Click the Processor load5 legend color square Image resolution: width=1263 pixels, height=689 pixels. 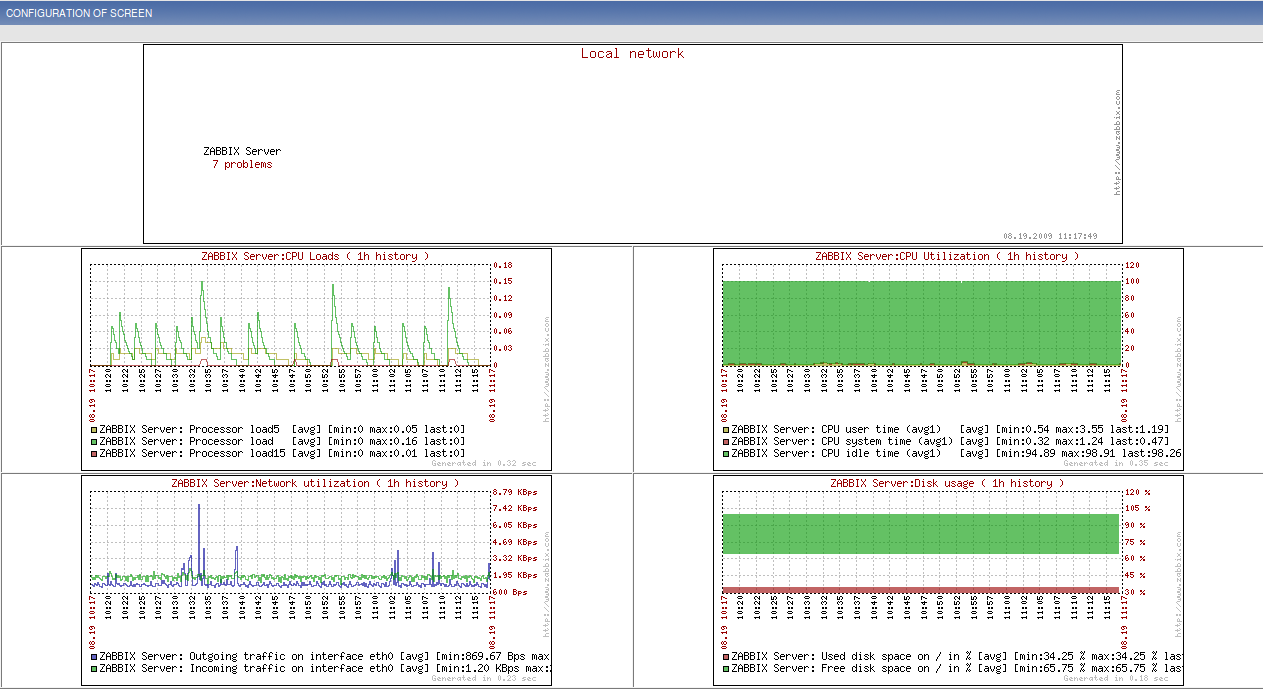[x=94, y=429]
